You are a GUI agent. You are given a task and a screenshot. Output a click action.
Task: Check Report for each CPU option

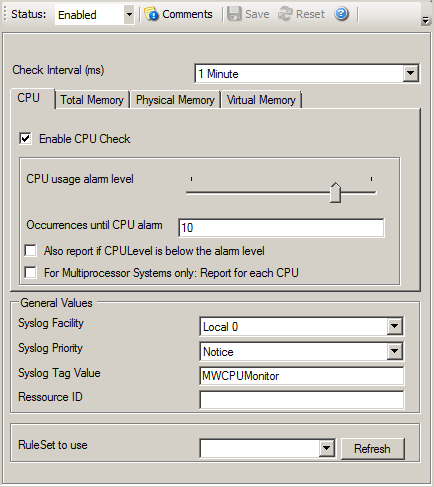(31, 273)
